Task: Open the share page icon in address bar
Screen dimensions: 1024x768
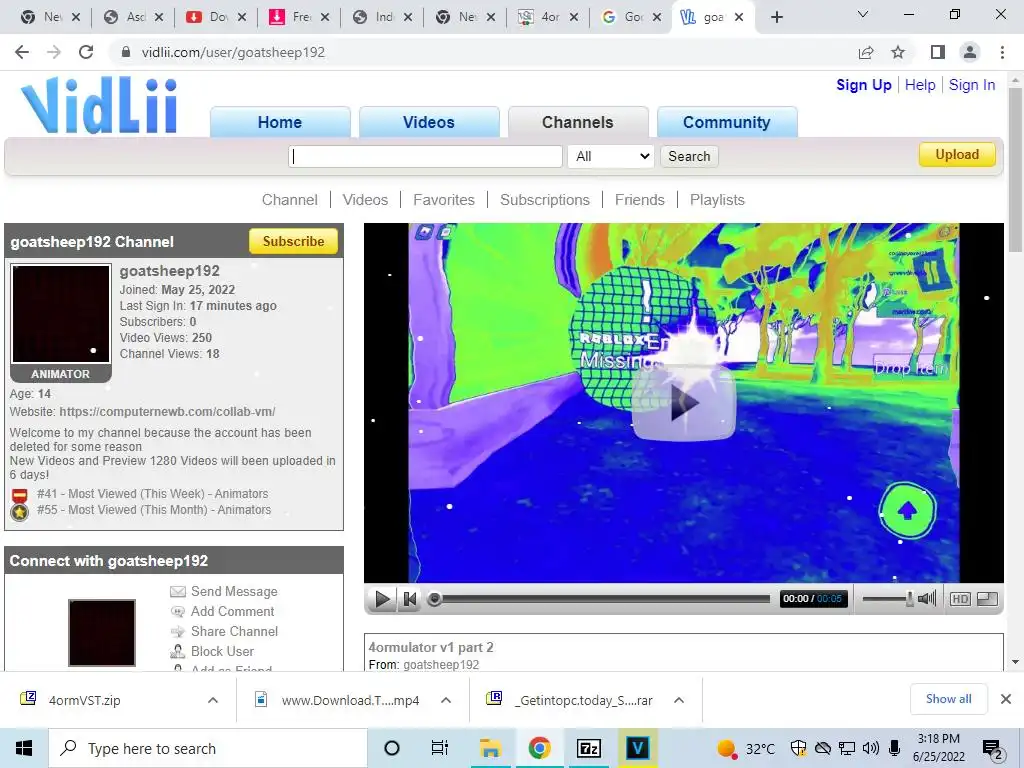Action: pyautogui.click(x=866, y=52)
